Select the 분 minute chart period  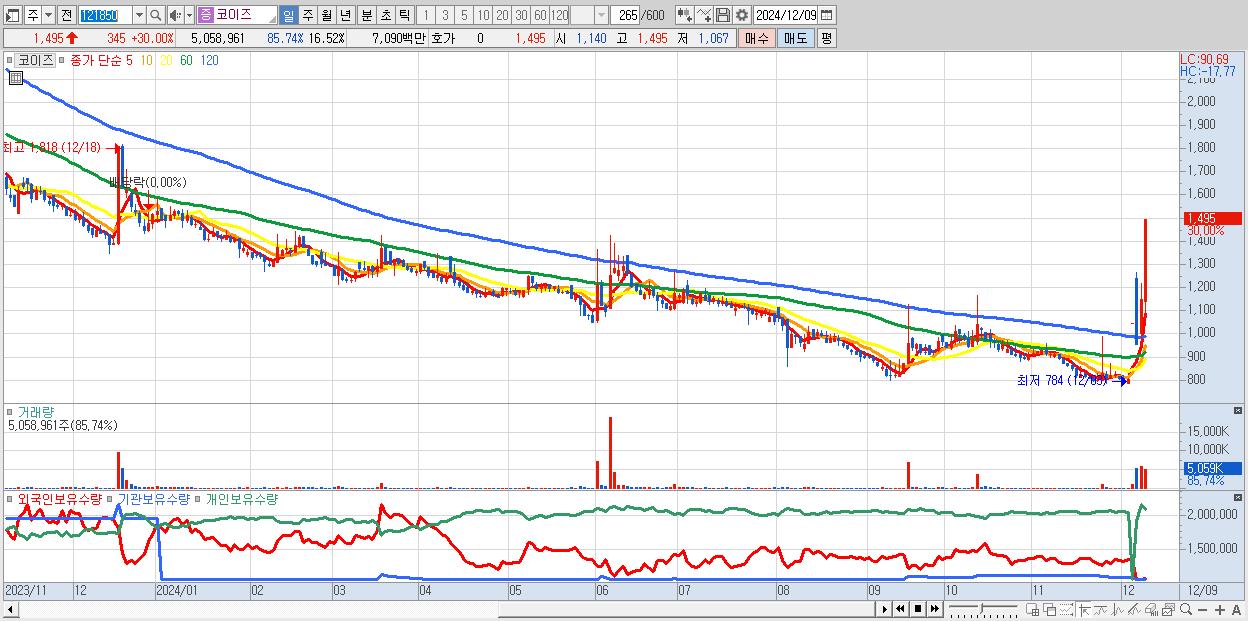pyautogui.click(x=366, y=15)
